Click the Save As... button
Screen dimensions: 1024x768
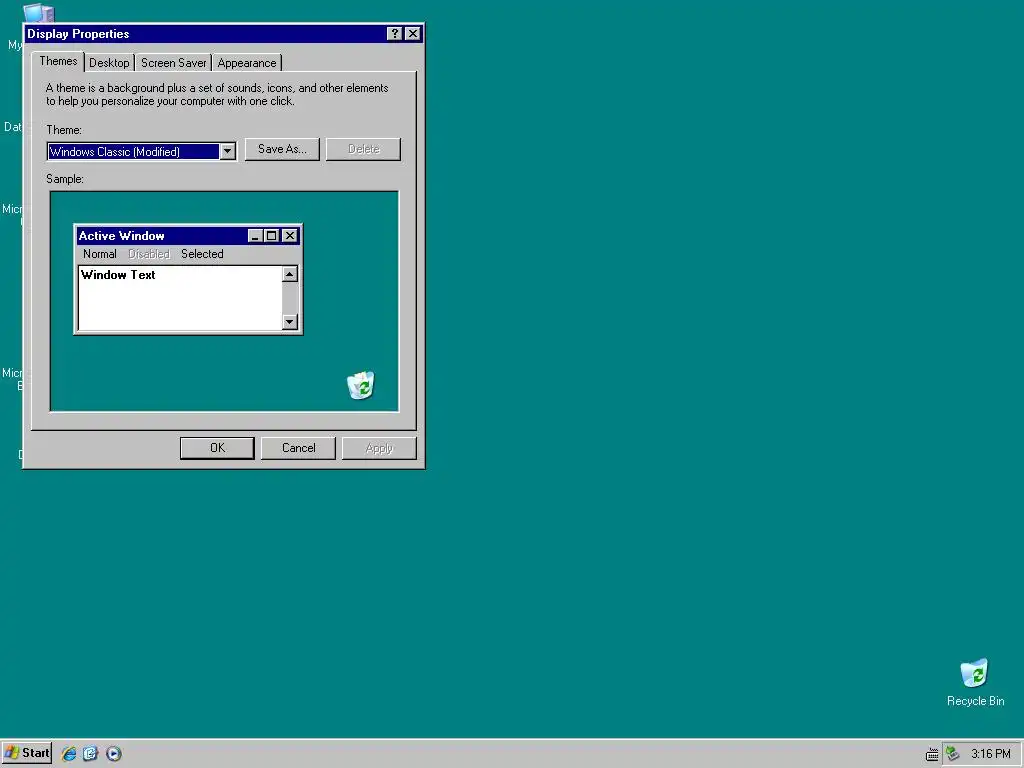(x=282, y=149)
